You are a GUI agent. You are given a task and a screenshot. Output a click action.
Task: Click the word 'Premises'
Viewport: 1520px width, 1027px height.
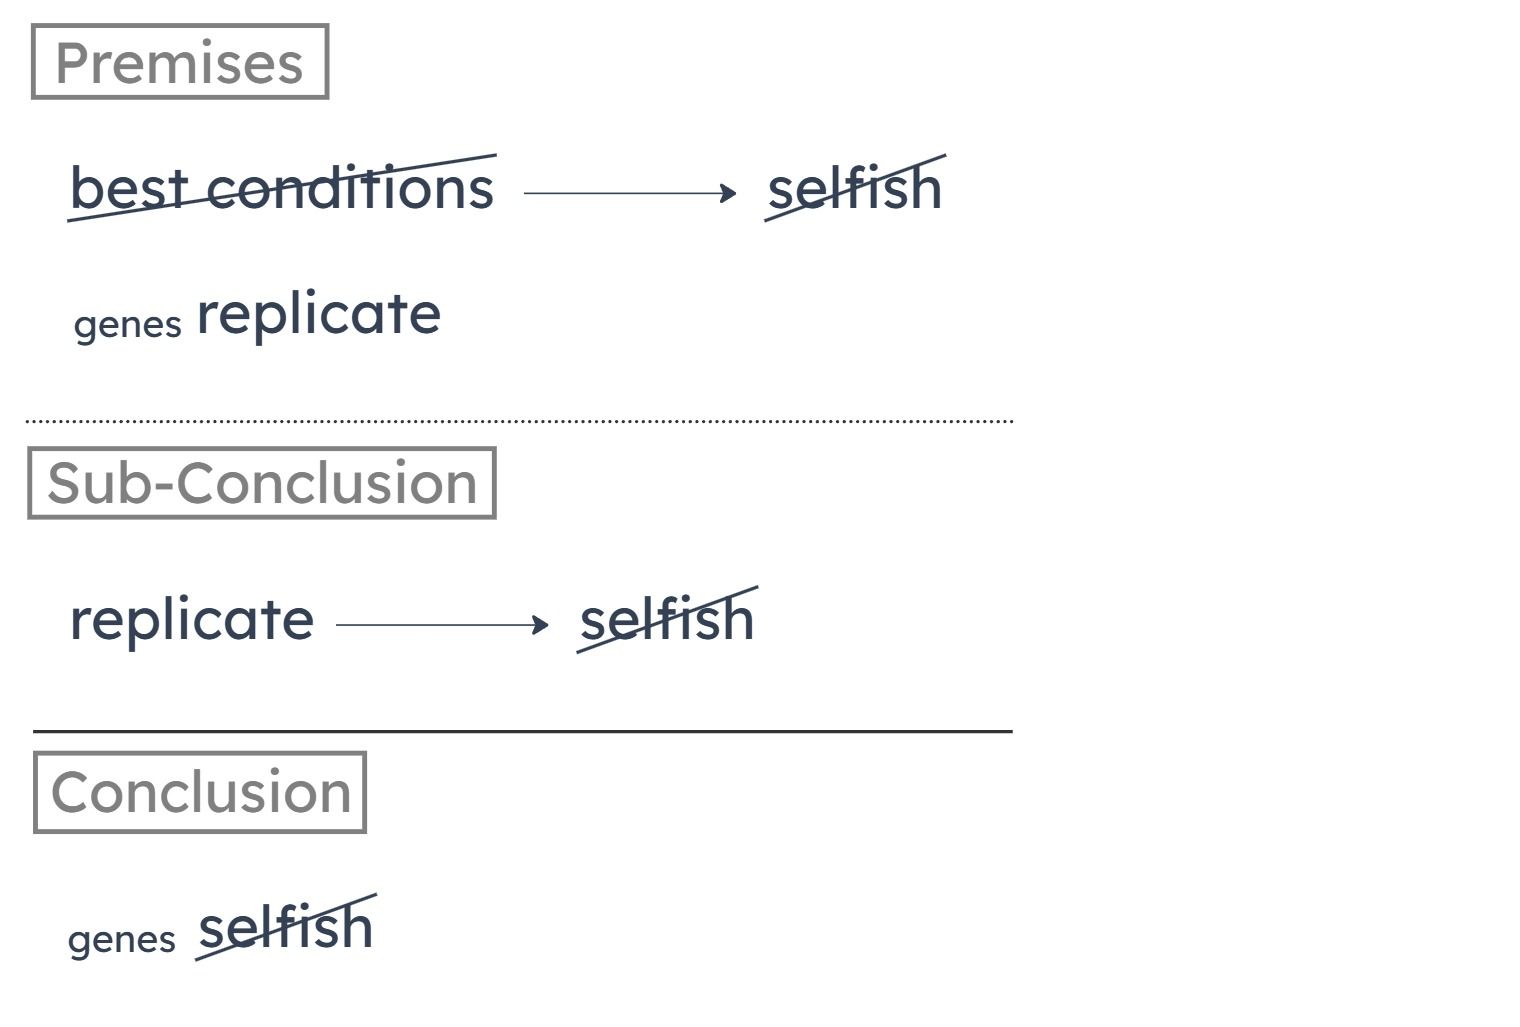point(179,63)
